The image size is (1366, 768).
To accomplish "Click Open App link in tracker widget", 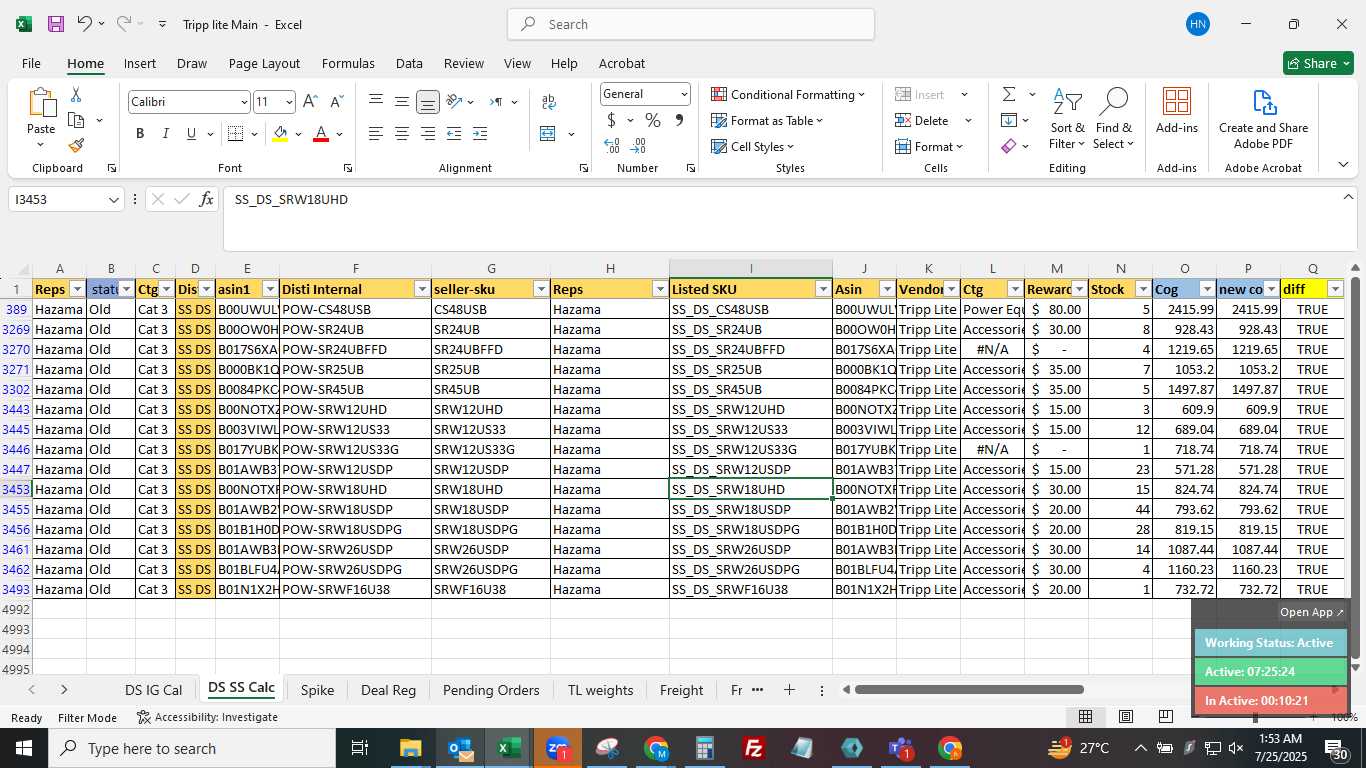I will tap(1312, 612).
